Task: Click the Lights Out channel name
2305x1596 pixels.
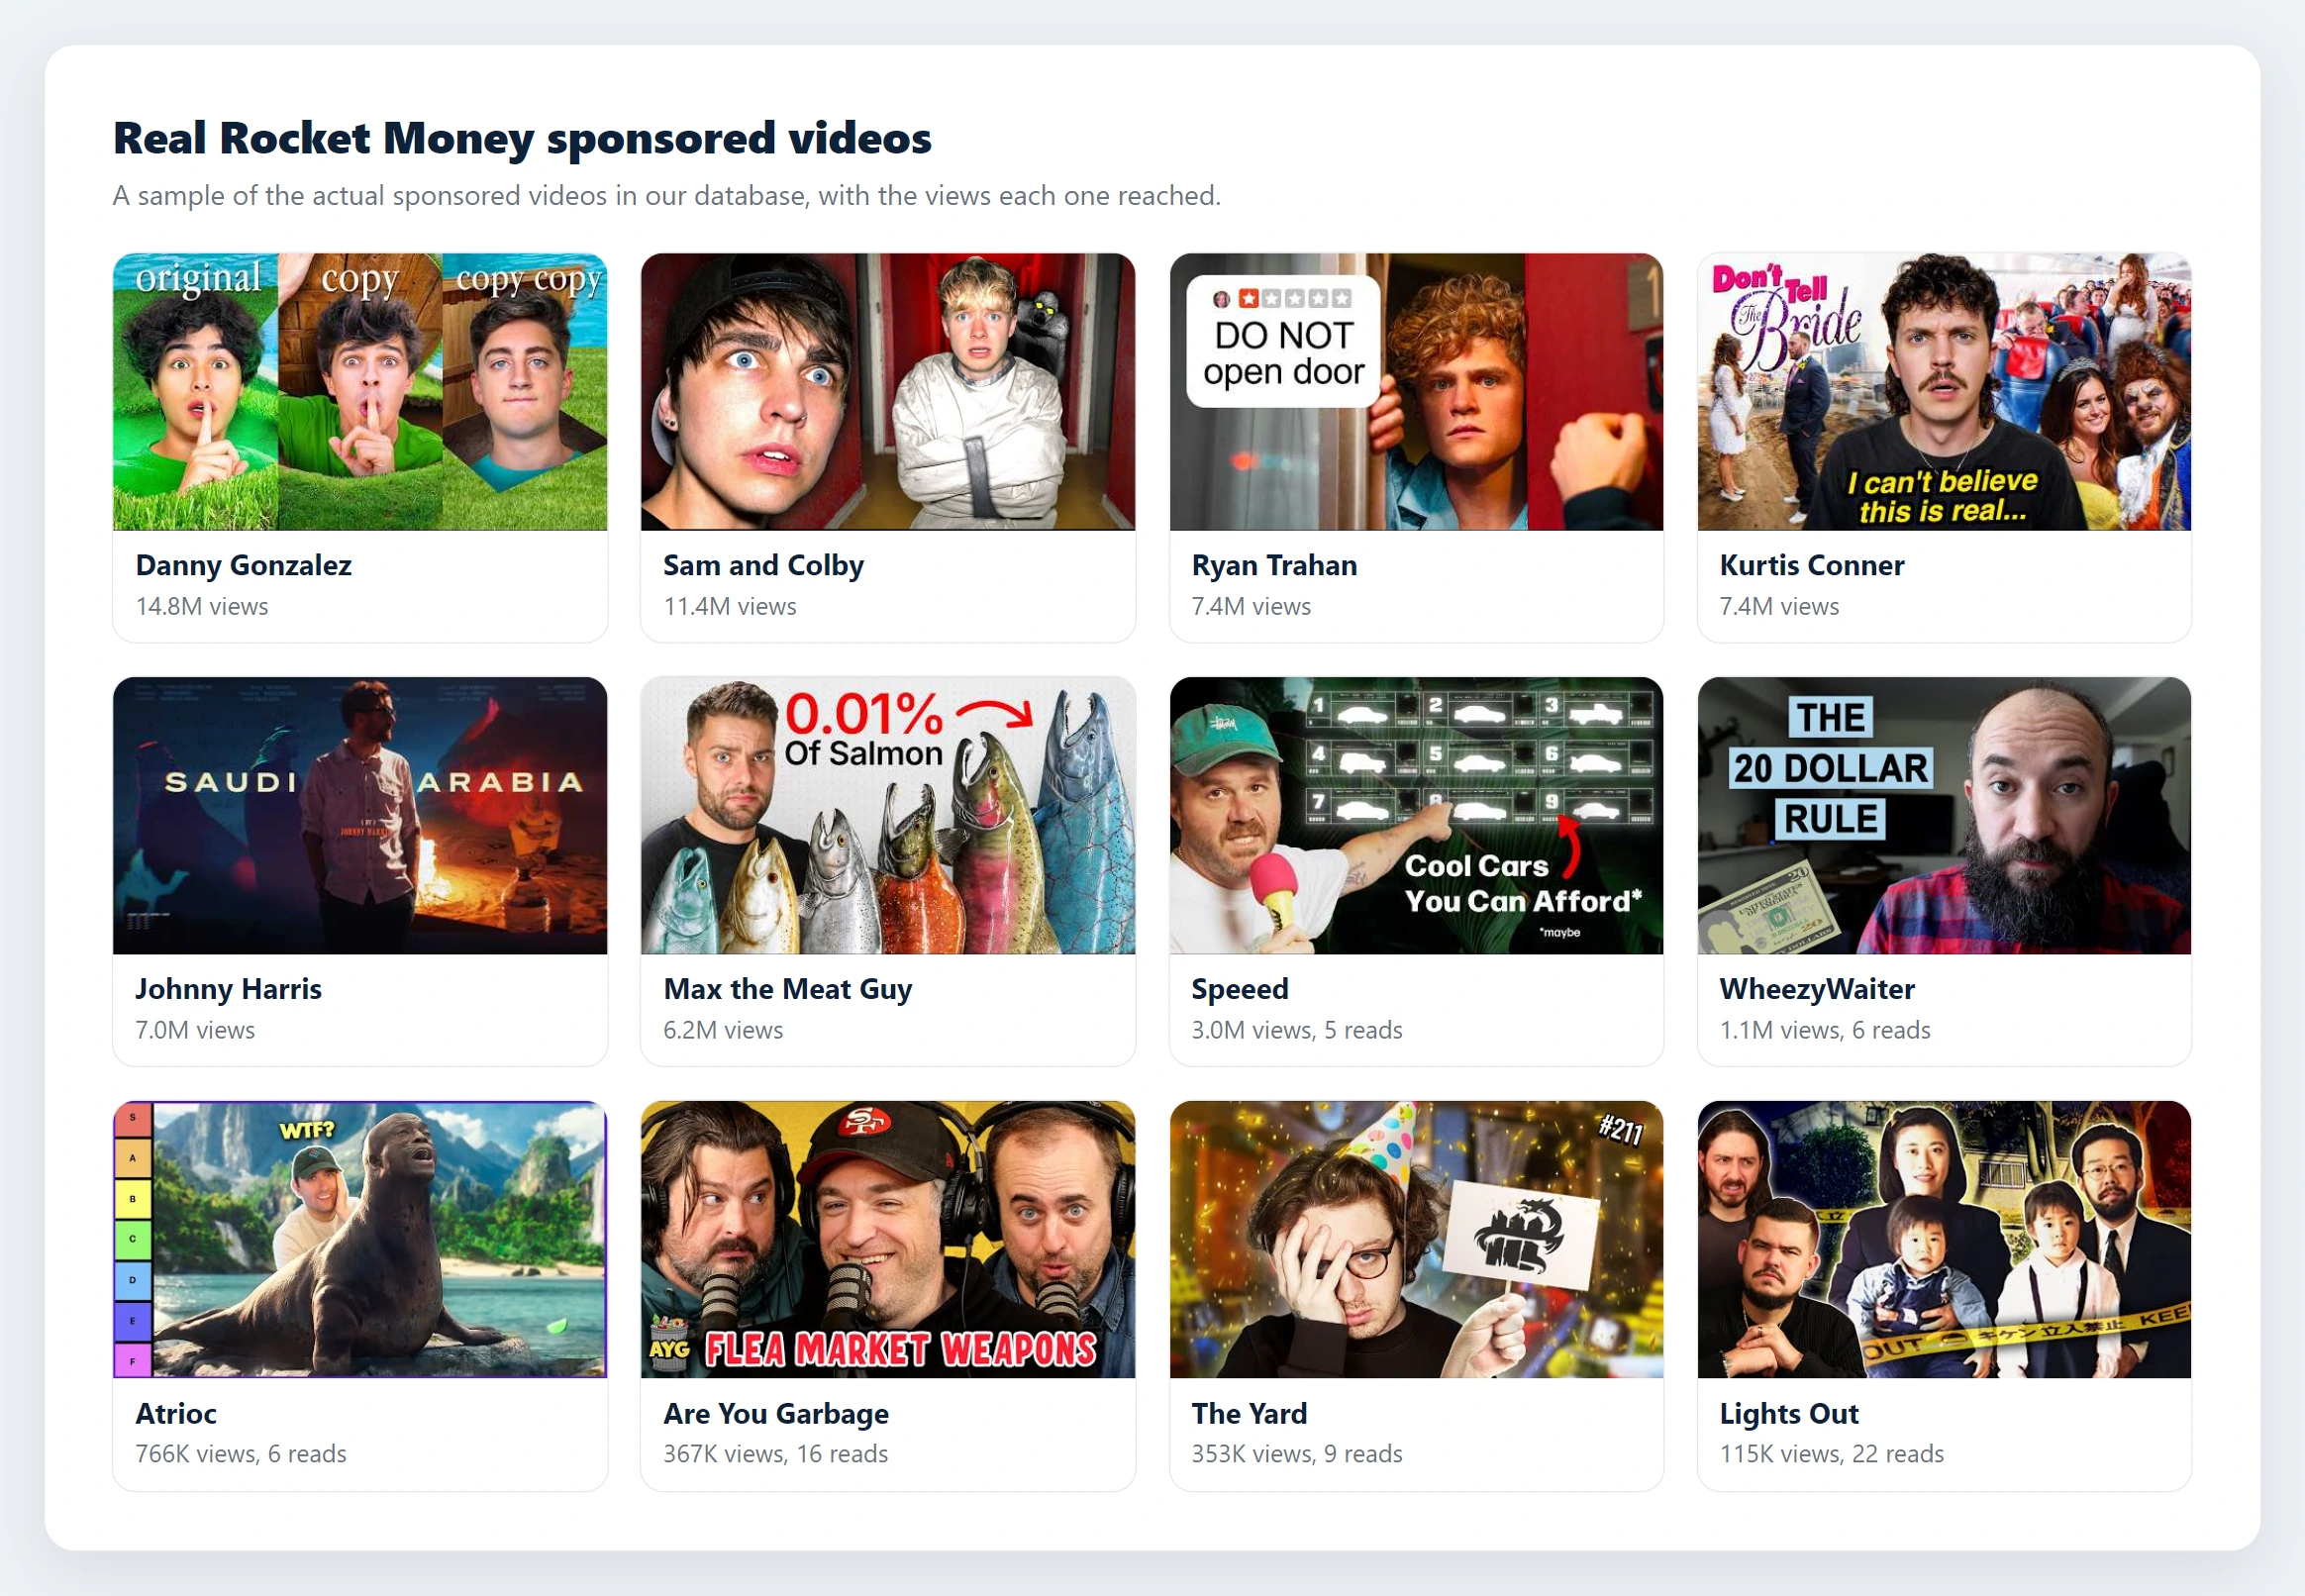Action: (1788, 1413)
